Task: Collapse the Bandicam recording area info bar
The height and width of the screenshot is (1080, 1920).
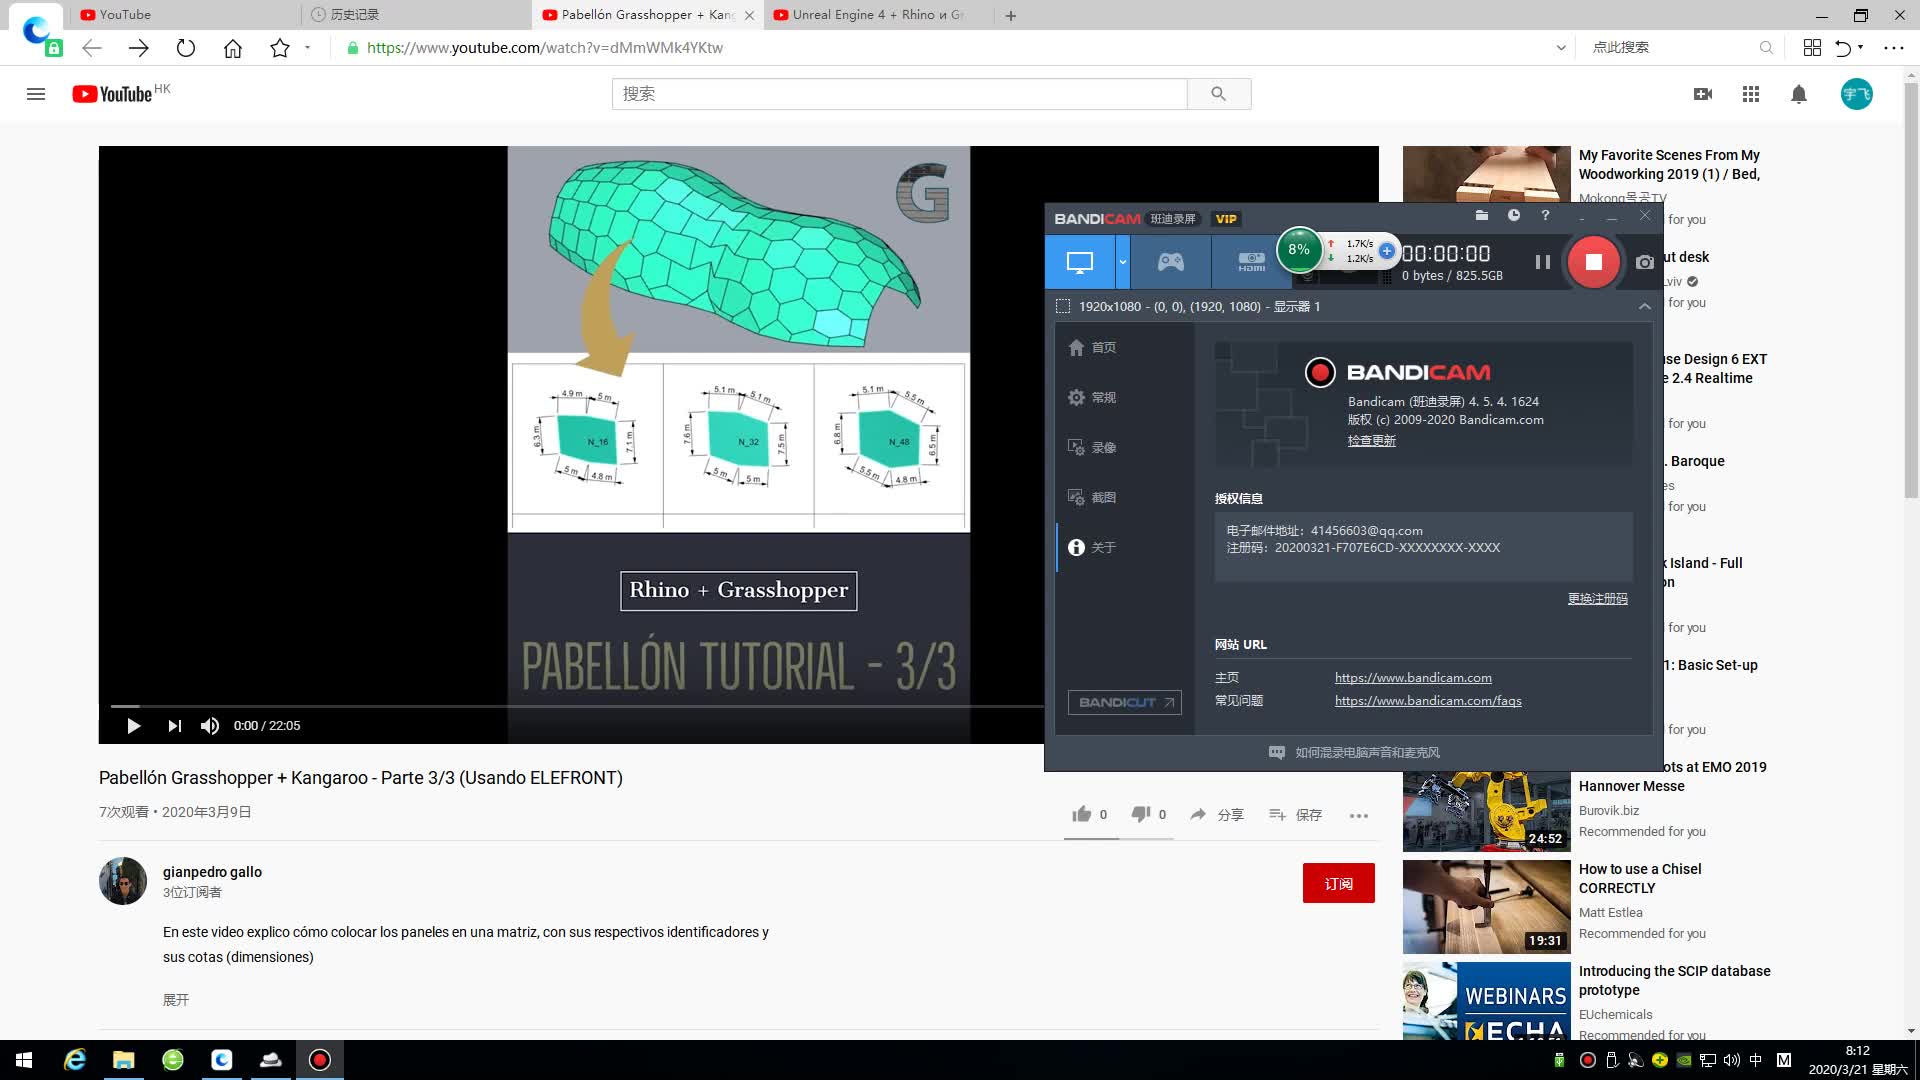Action: [x=1644, y=307]
